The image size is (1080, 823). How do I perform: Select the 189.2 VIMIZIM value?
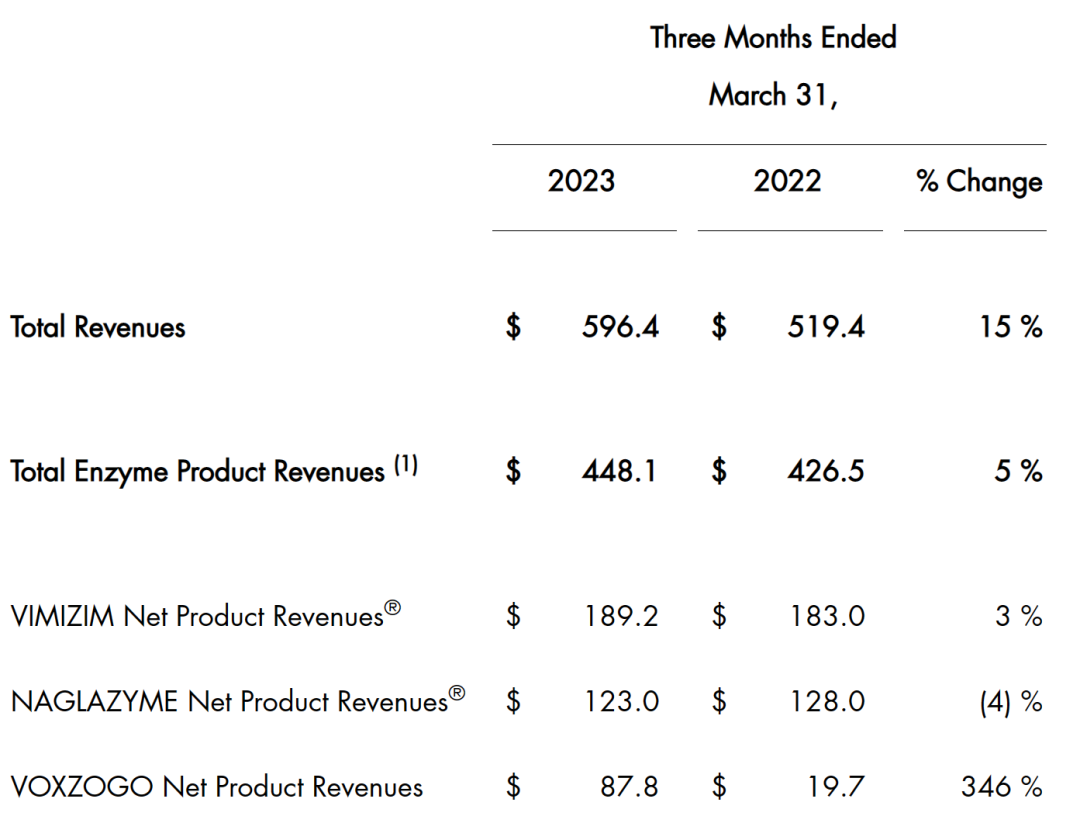pos(620,616)
